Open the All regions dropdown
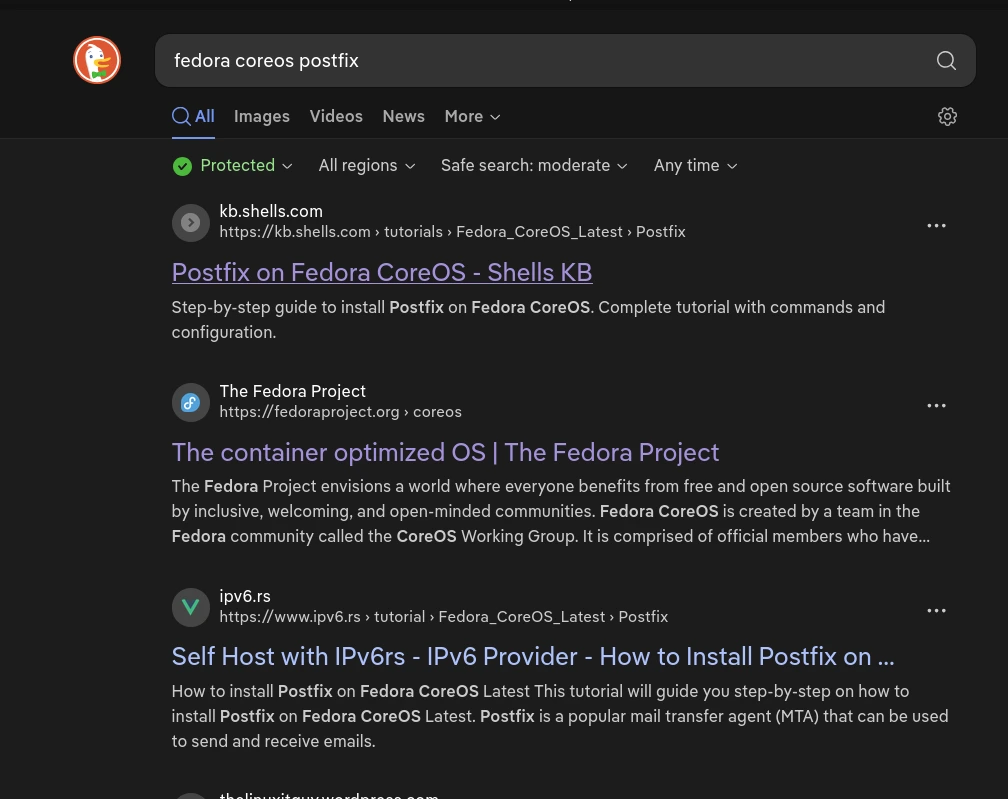1008x799 pixels. (366, 166)
